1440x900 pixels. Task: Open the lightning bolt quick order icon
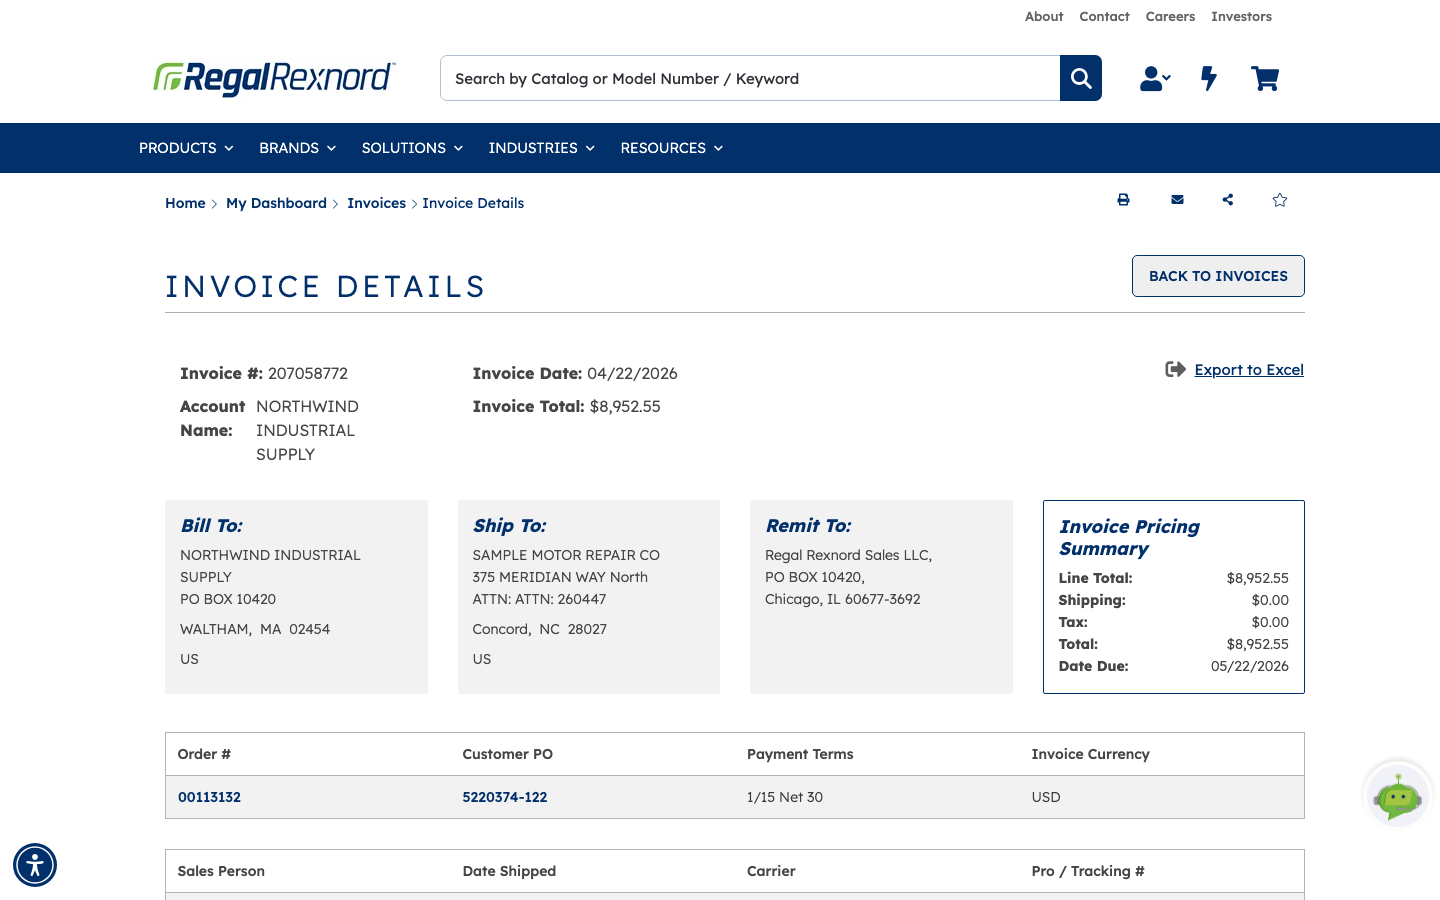tap(1209, 78)
